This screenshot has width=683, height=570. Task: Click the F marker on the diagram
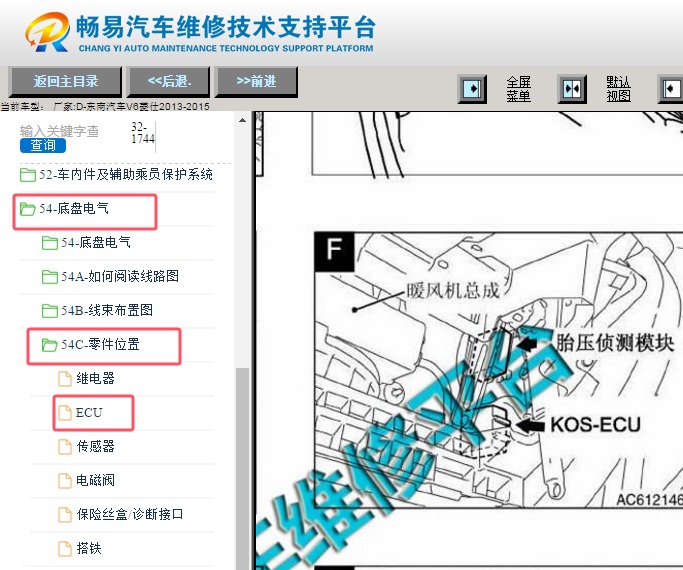tap(334, 251)
